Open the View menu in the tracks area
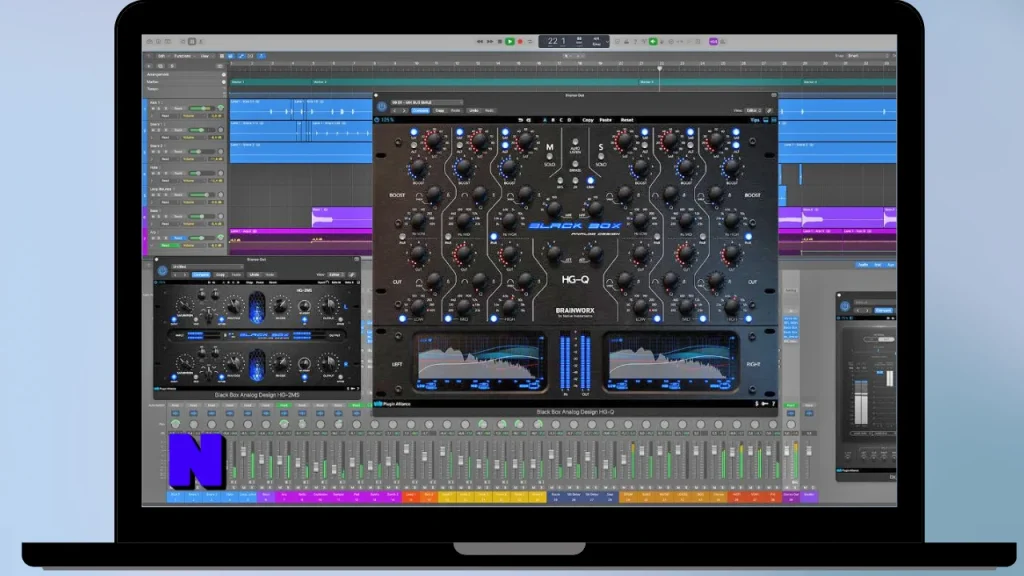1024x576 pixels. pyautogui.click(x=205, y=56)
